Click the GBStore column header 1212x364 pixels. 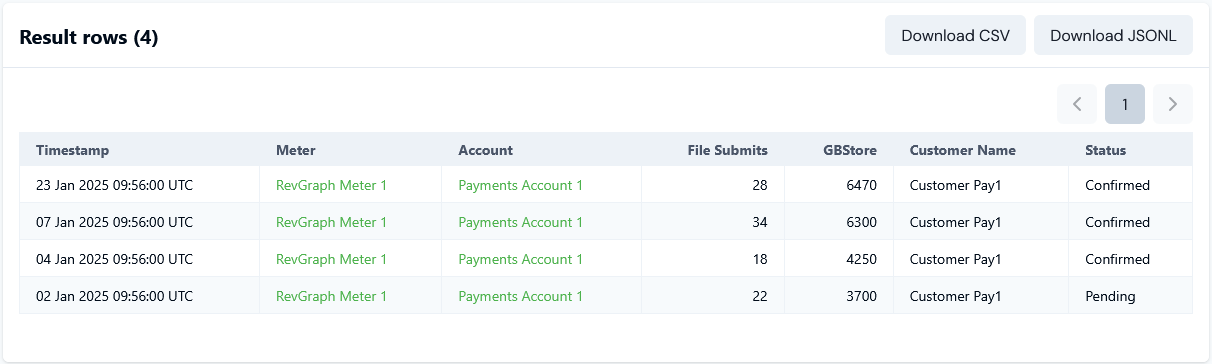(x=850, y=150)
